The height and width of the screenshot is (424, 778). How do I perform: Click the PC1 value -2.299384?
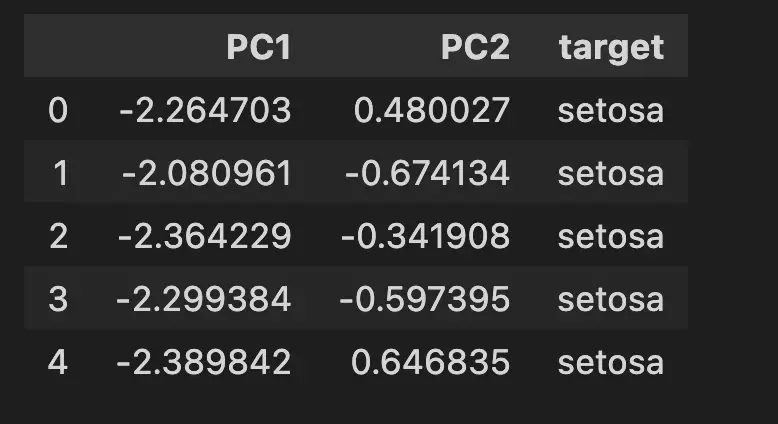(x=203, y=300)
